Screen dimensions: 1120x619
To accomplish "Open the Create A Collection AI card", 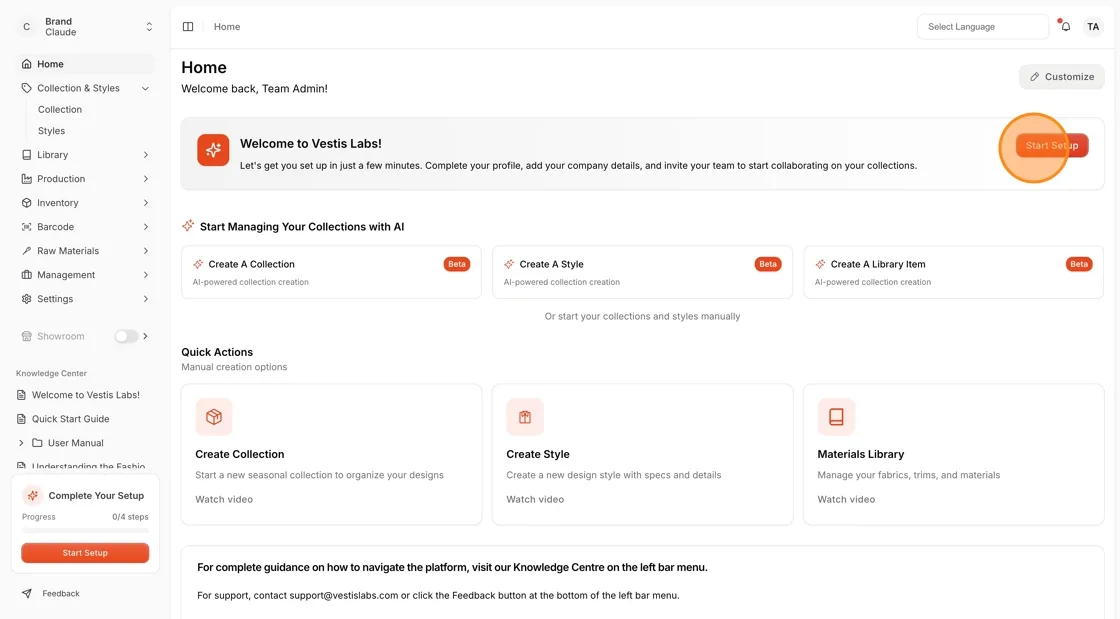I will [331, 273].
